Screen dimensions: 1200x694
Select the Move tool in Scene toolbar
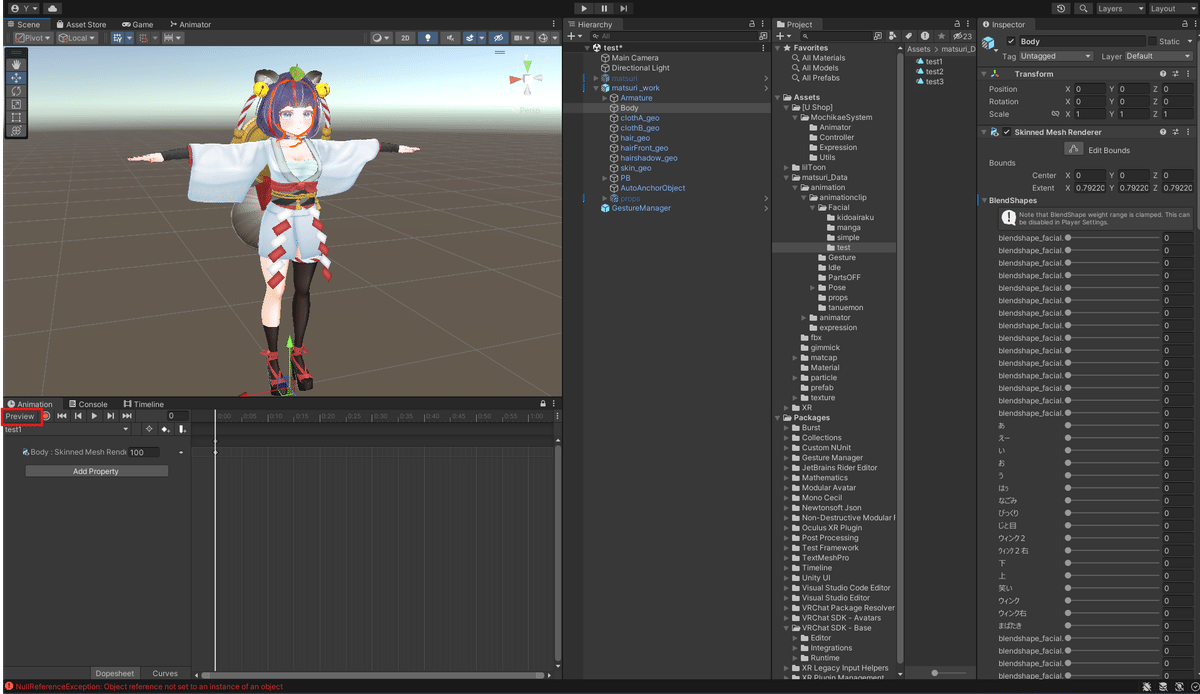click(x=17, y=78)
